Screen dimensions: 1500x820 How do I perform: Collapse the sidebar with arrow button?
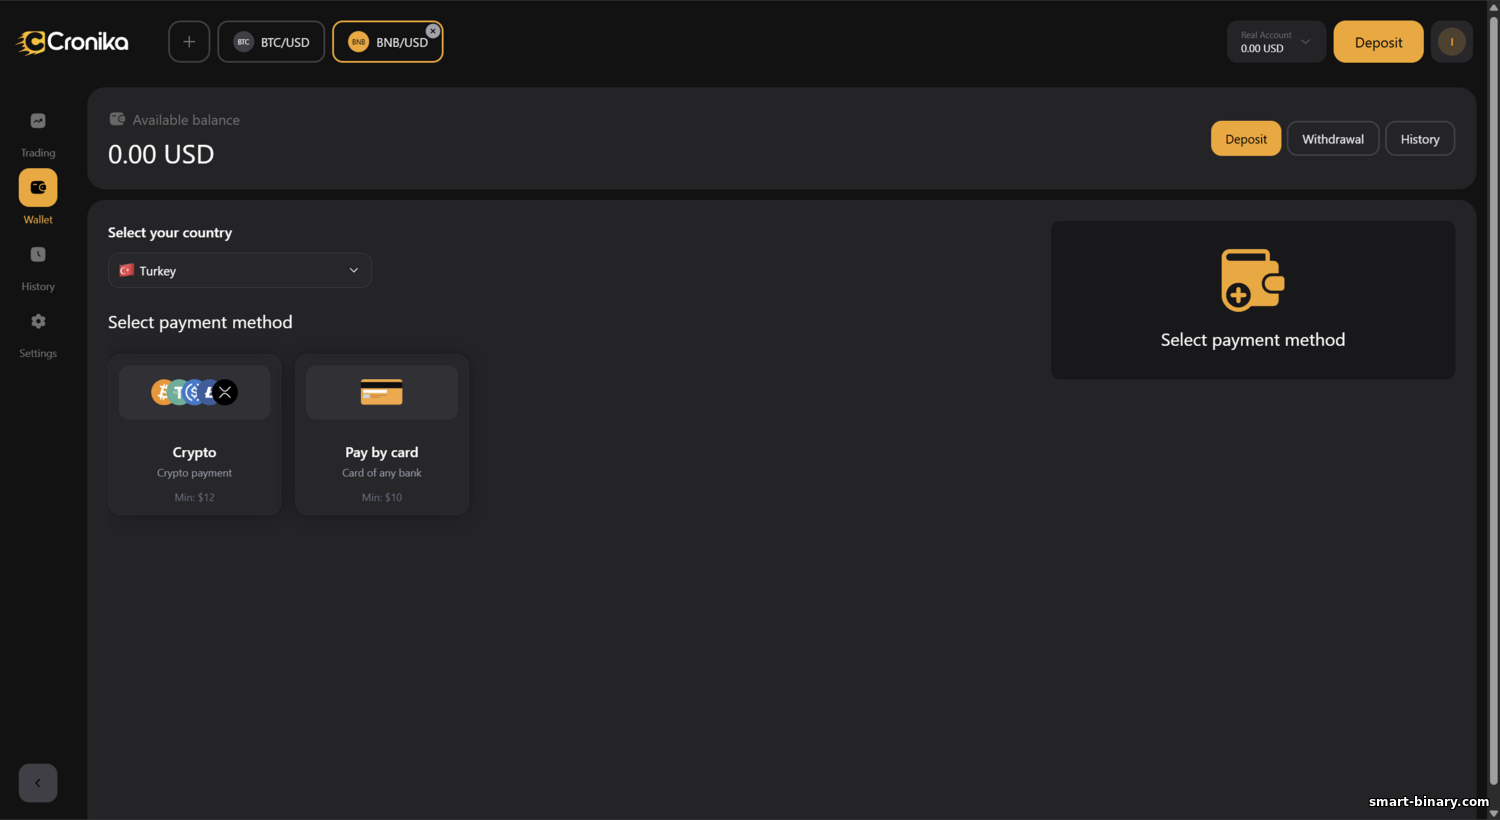click(38, 783)
